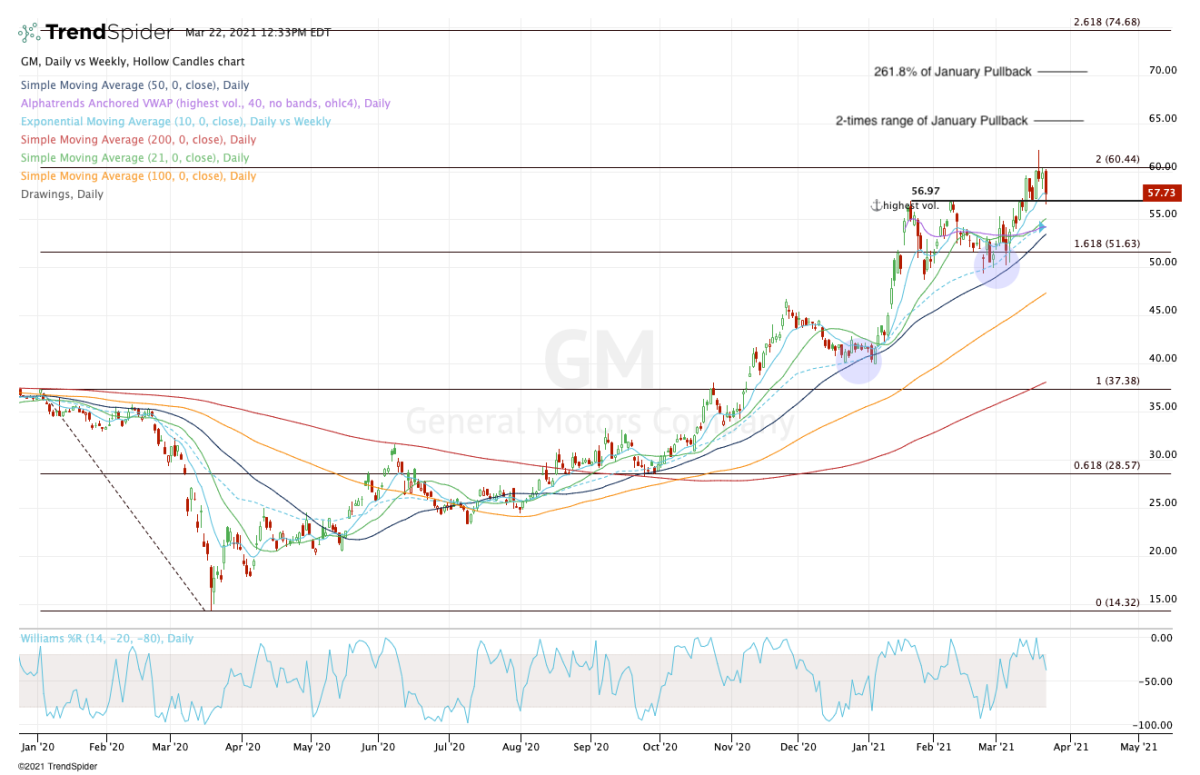The width and height of the screenshot is (1200, 775).
Task: Click the 70.00 price axis label
Action: tap(1162, 70)
